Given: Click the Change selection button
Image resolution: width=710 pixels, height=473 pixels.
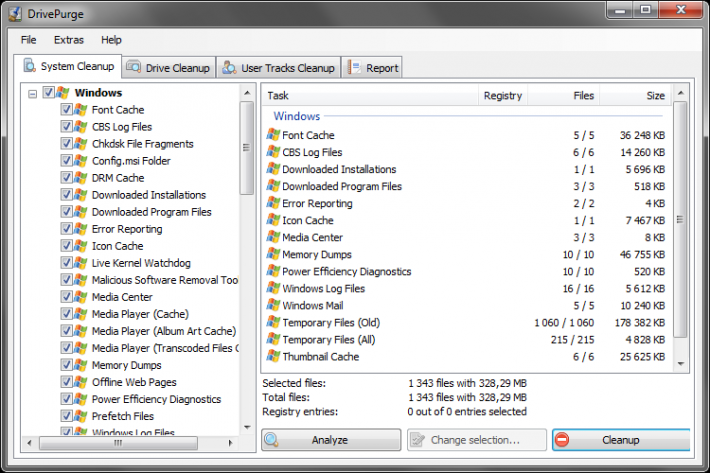Looking at the screenshot, I should coord(477,440).
